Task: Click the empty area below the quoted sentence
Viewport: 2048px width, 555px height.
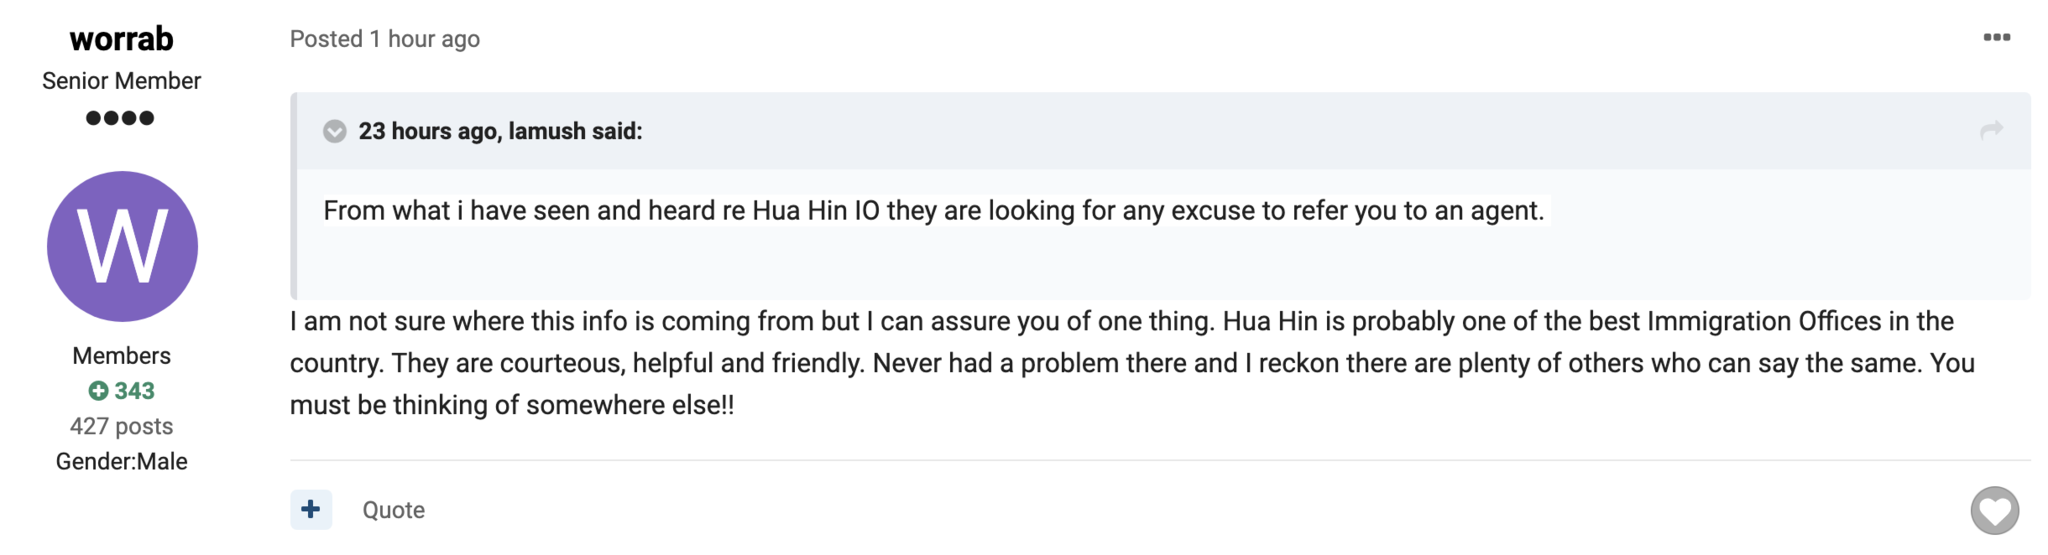Action: tap(1160, 262)
